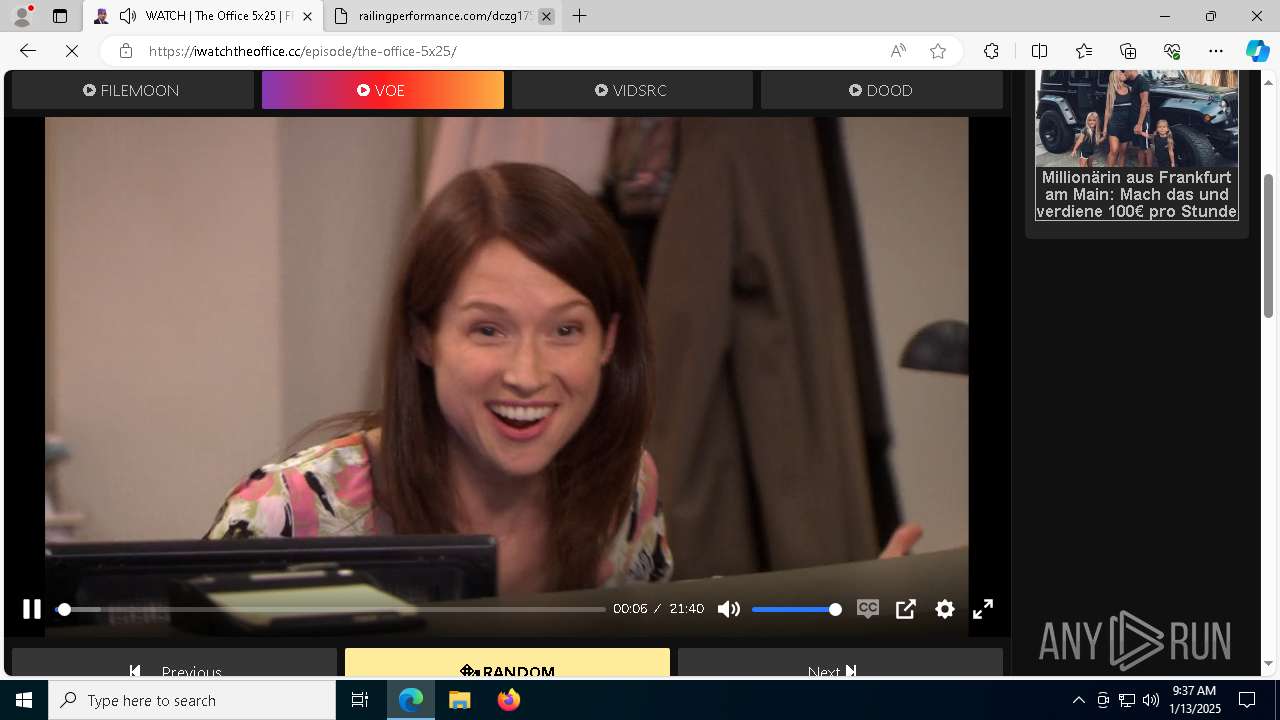Switch to railingperformance.com tab
The image size is (1280, 720).
point(443,16)
